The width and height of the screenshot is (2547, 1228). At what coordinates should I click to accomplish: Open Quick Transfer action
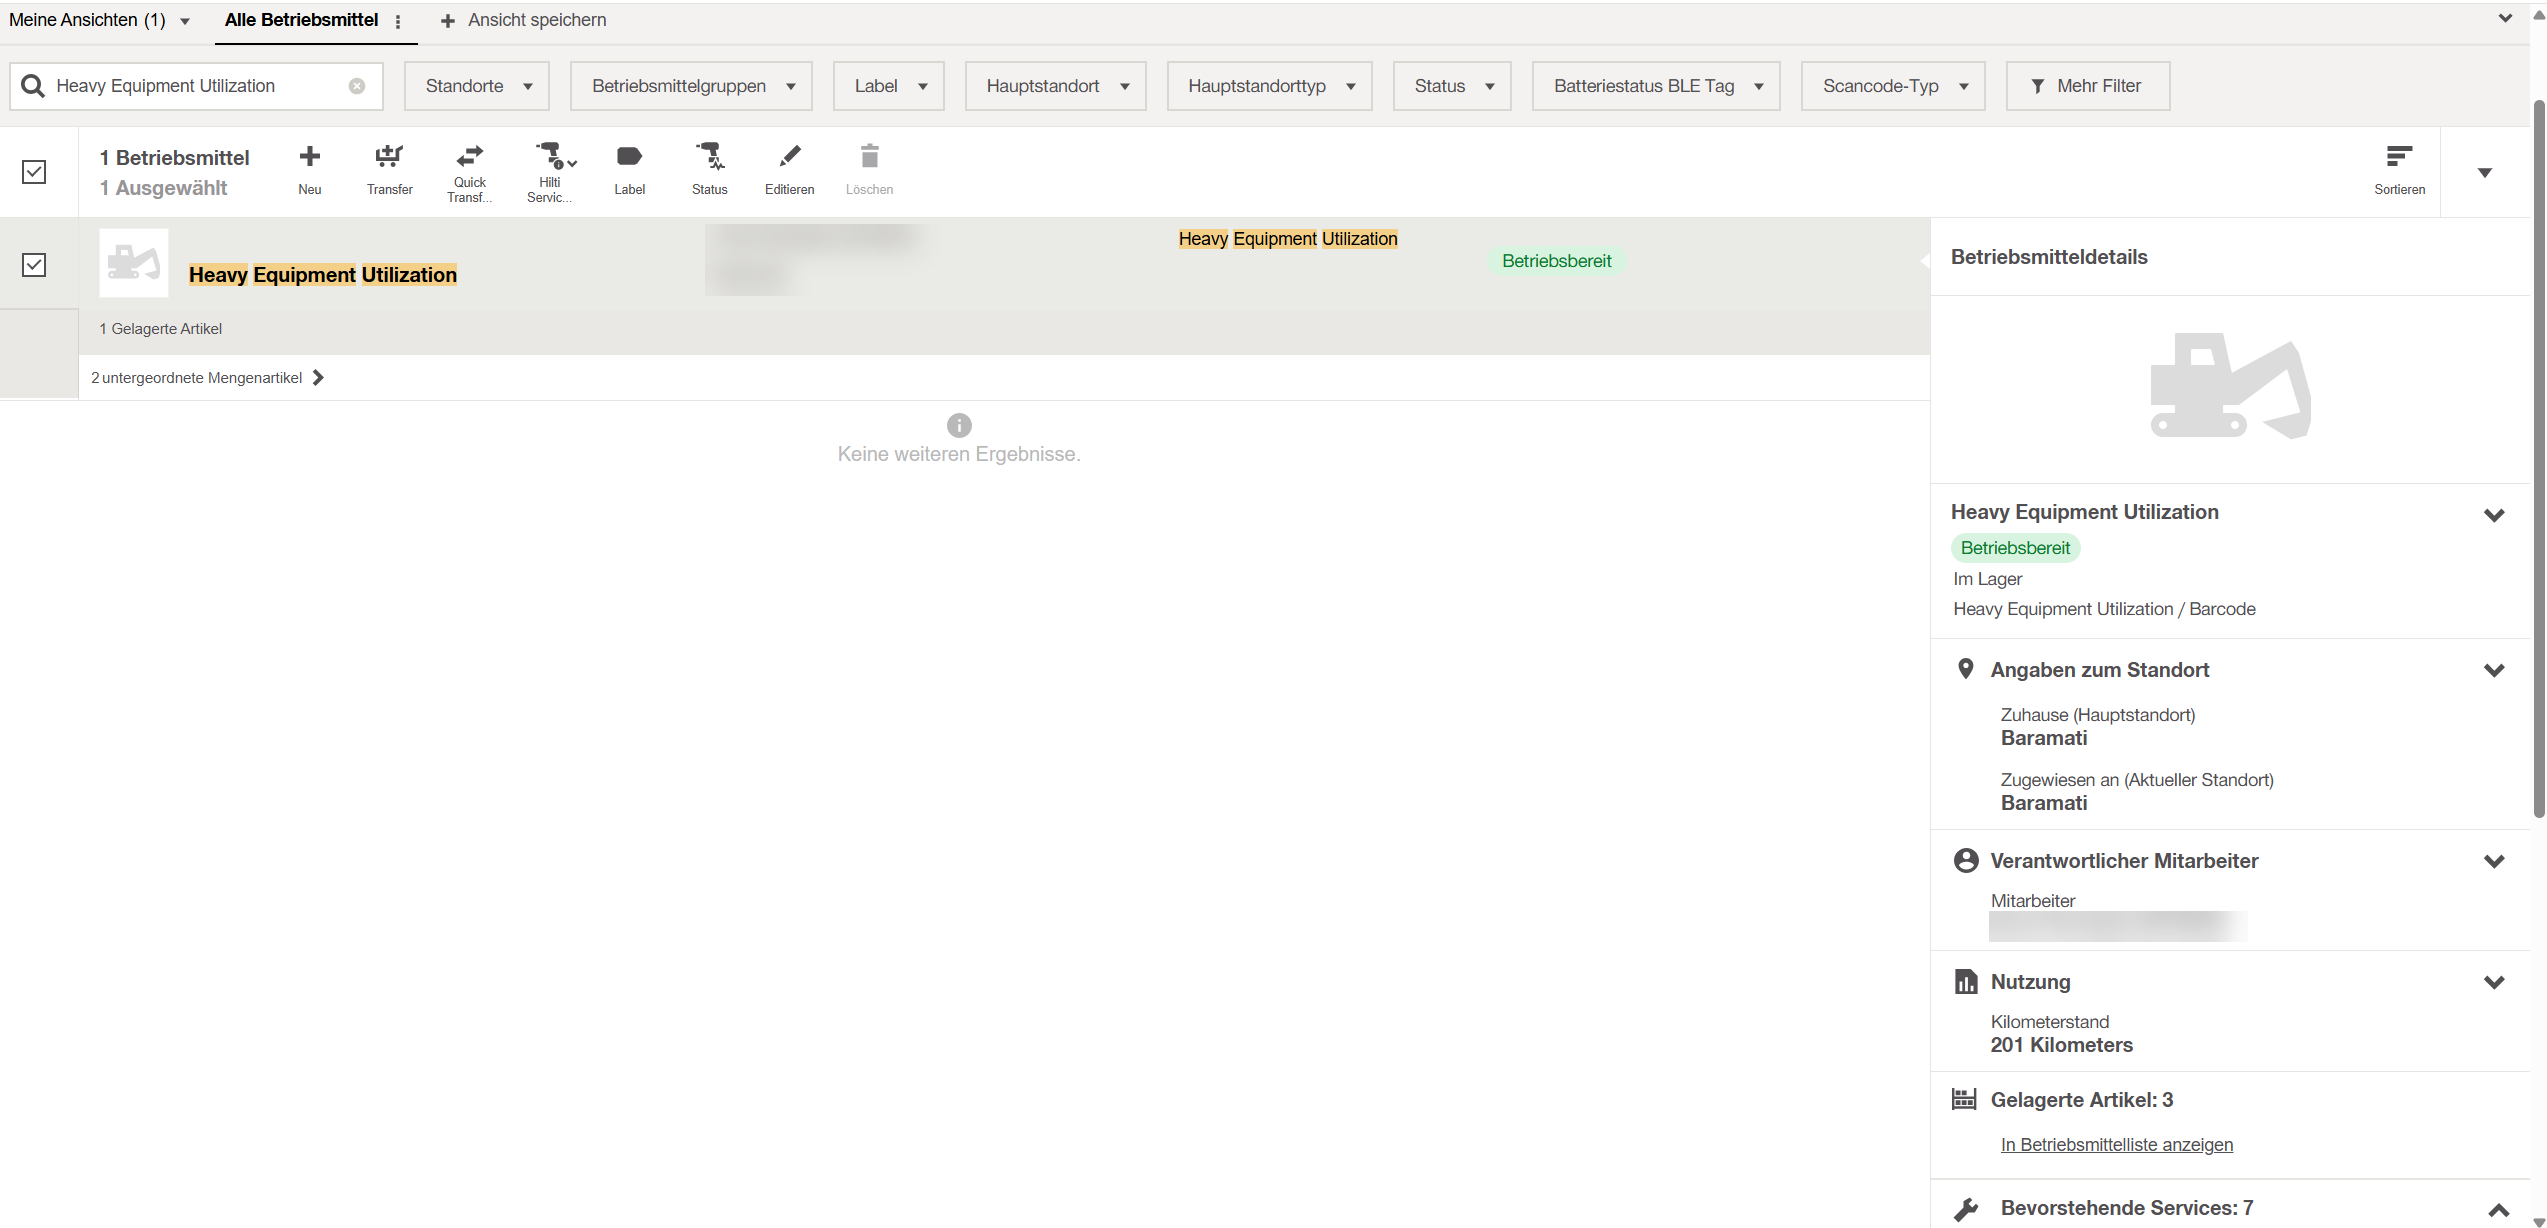(x=469, y=157)
